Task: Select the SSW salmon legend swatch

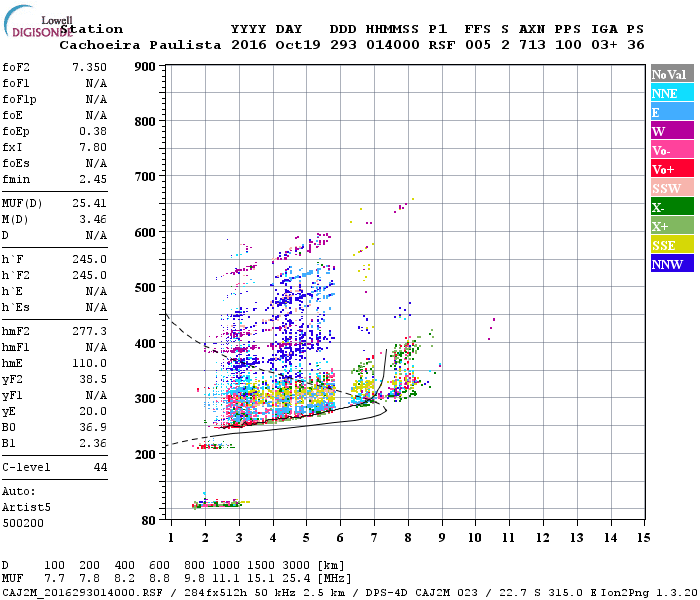Action: point(672,188)
